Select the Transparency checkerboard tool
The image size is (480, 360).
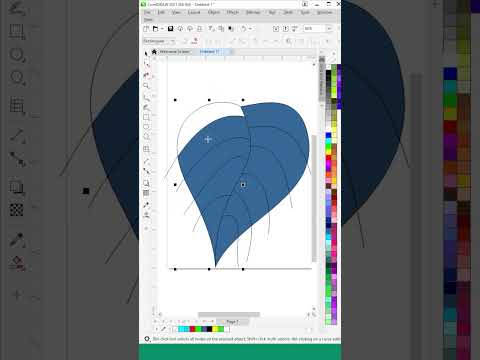tap(146, 193)
